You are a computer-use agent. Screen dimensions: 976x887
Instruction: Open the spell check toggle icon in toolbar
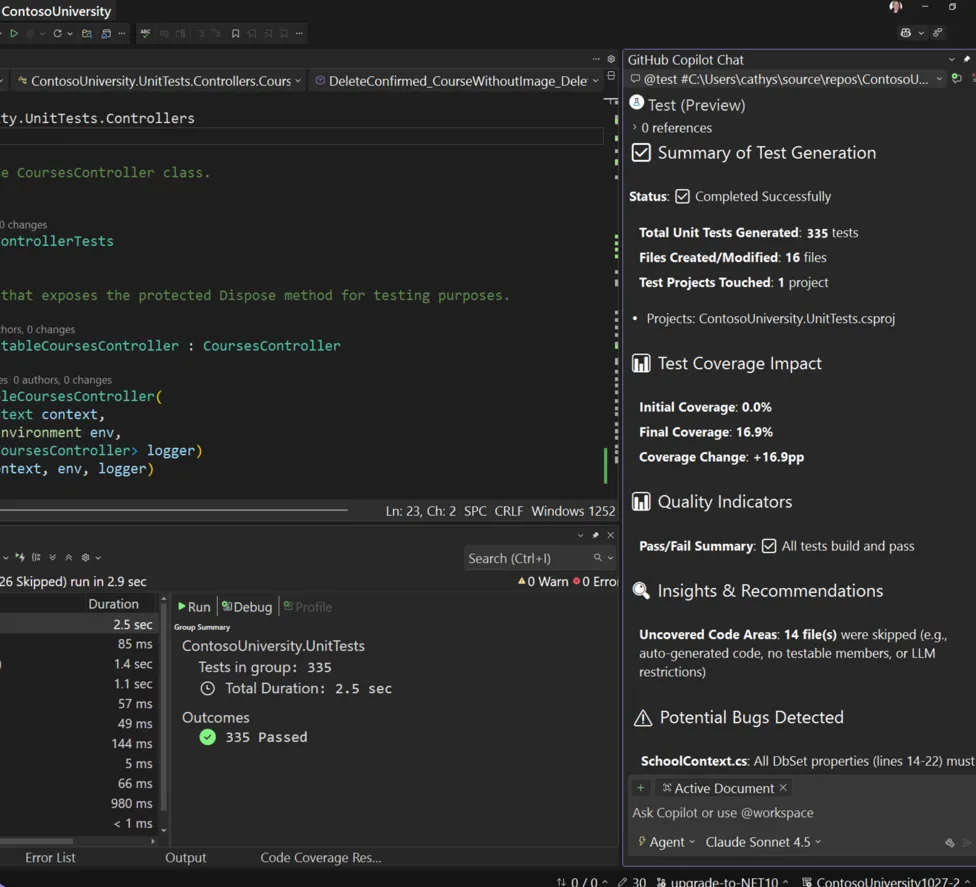(145, 33)
